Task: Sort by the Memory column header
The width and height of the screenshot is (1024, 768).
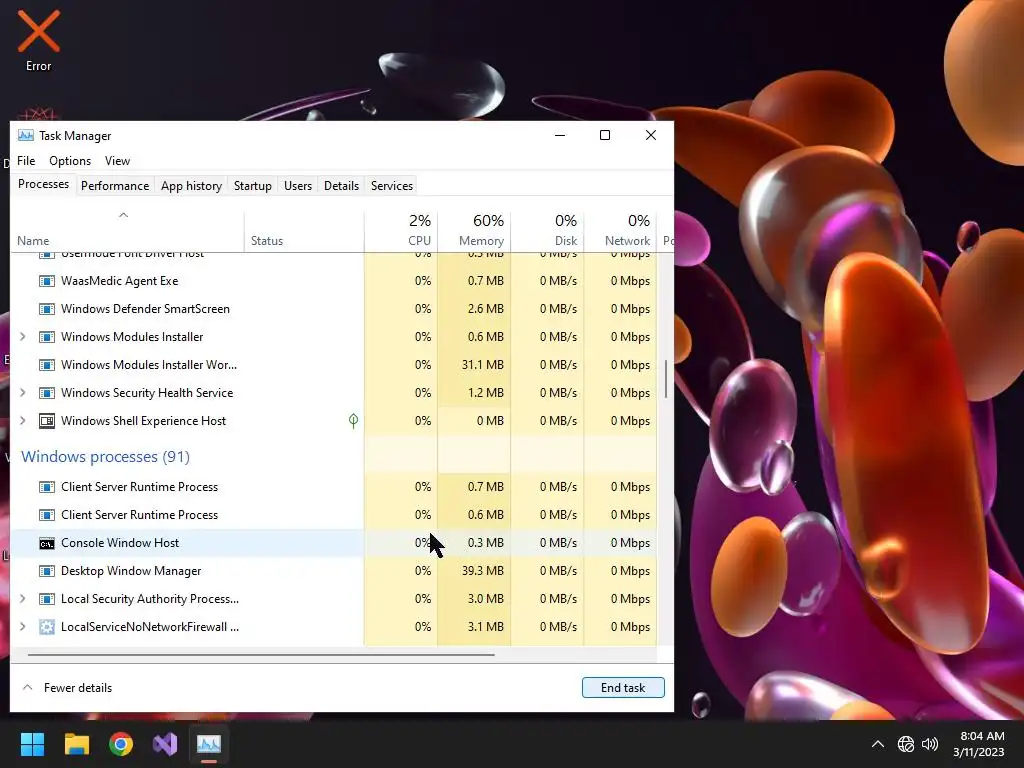Action: click(x=474, y=231)
